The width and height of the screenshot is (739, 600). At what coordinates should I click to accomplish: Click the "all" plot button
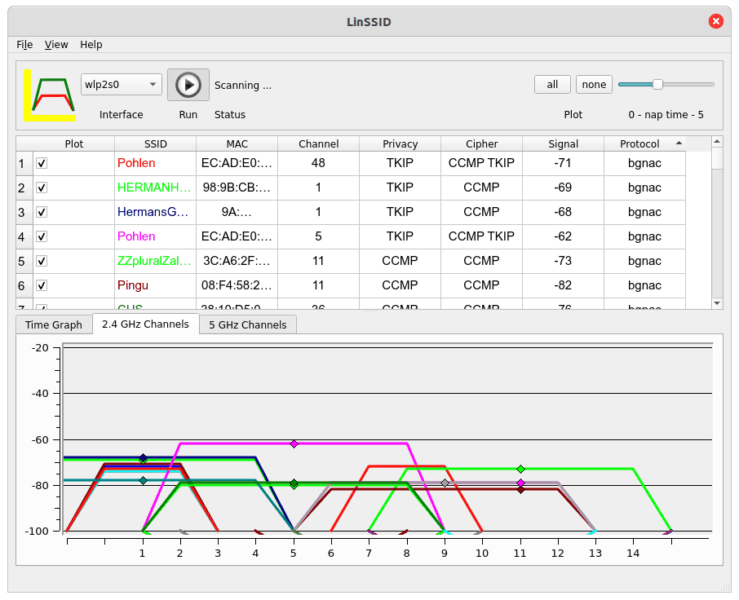pyautogui.click(x=552, y=84)
